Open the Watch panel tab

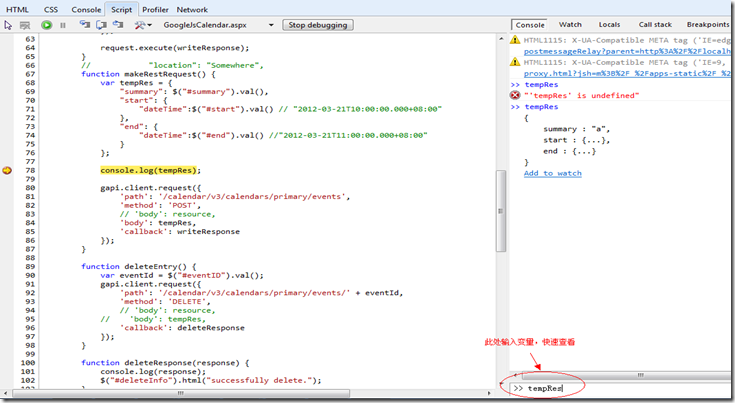tap(570, 24)
